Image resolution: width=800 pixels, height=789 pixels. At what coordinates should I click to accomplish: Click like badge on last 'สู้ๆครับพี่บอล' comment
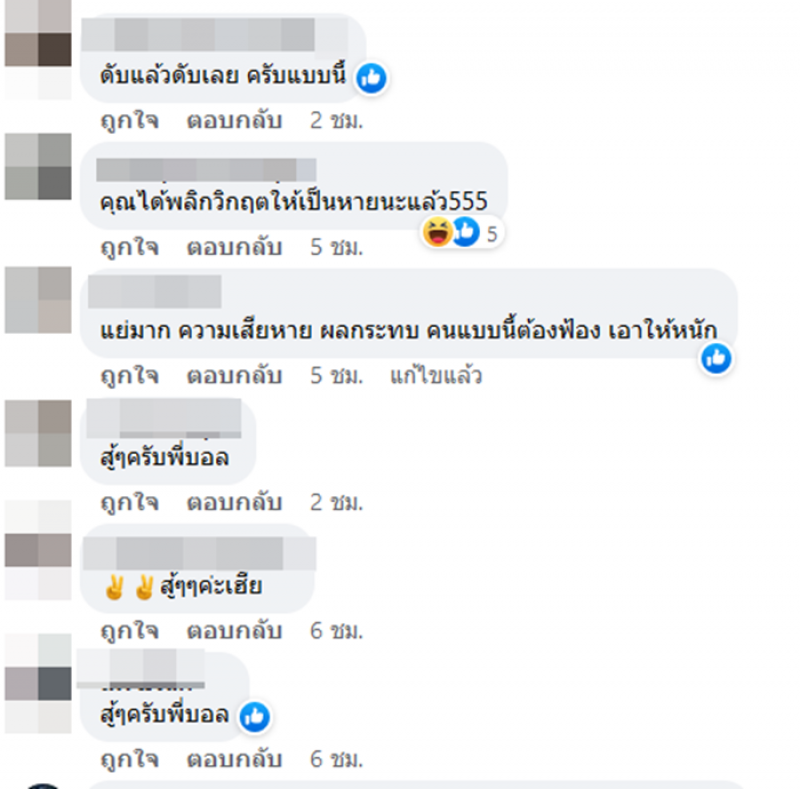(255, 717)
